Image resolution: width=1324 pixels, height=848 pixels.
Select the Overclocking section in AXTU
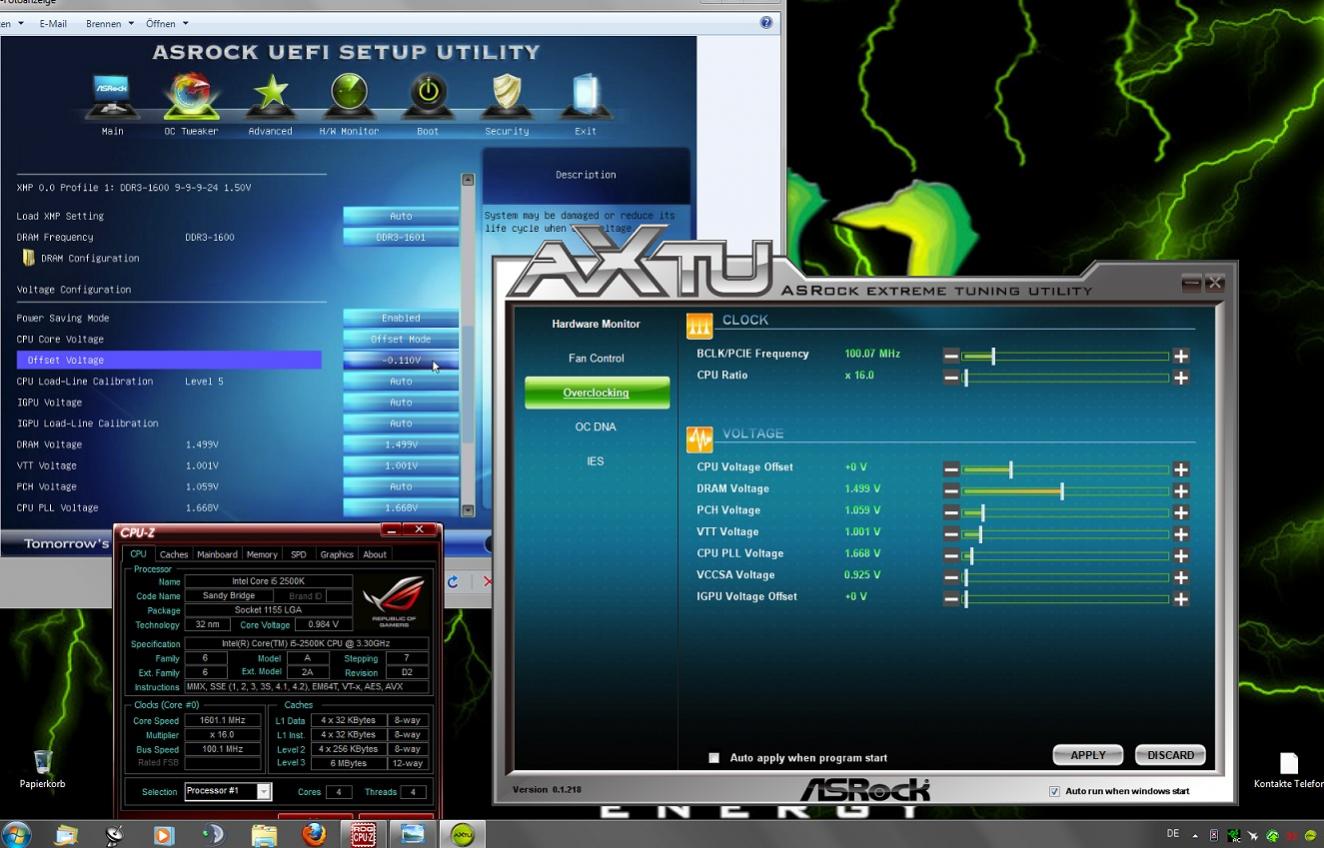coord(596,393)
